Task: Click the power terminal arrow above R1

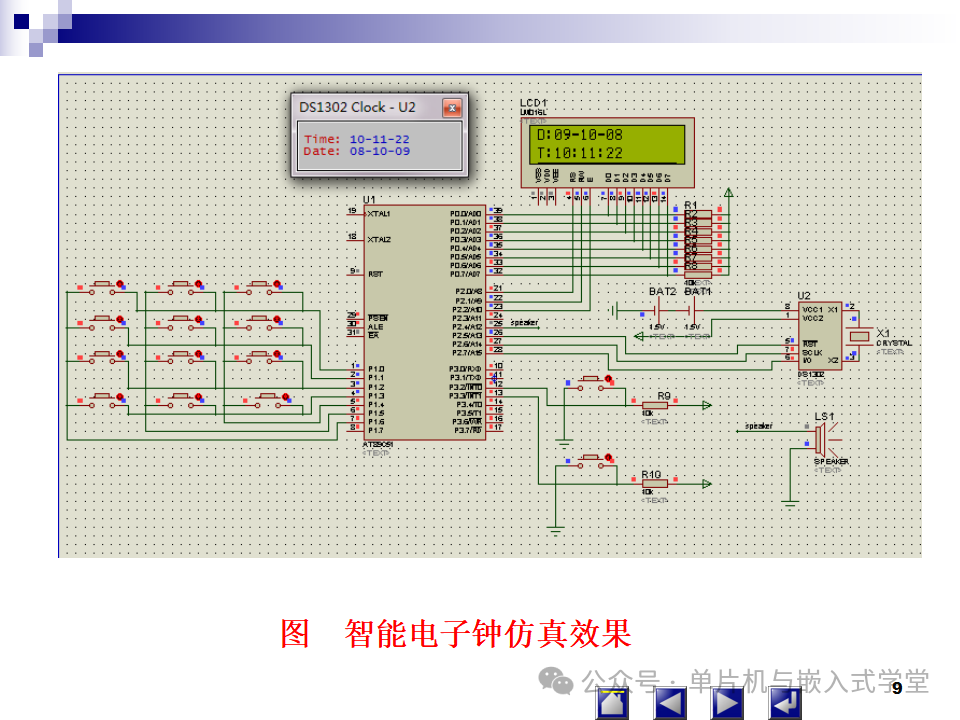Action: click(729, 193)
